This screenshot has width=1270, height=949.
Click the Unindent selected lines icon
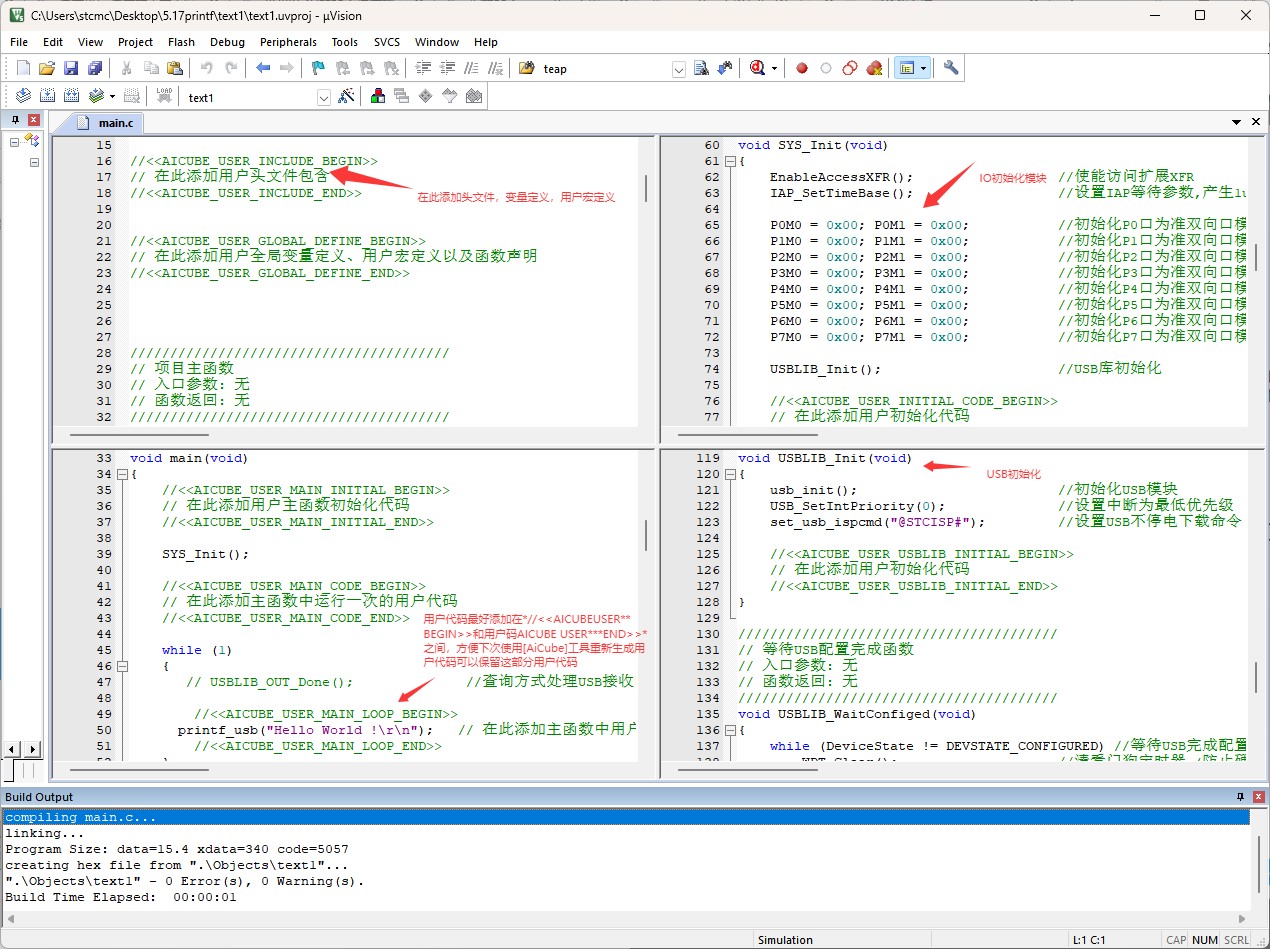[447, 68]
